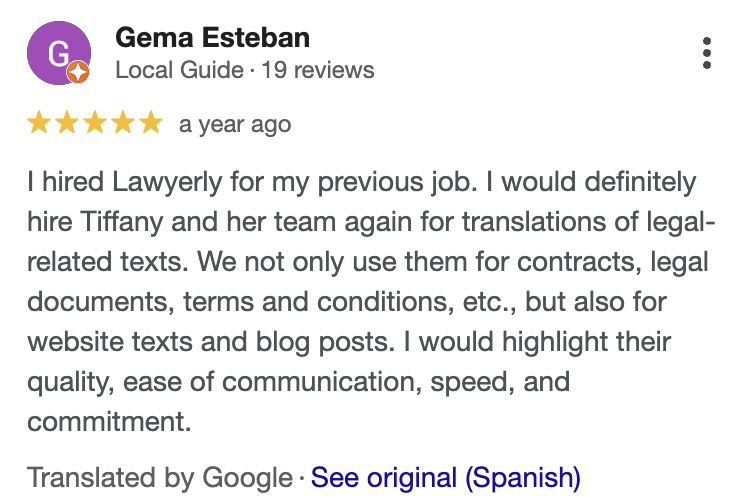Click the "Local Guide" label
The height and width of the screenshot is (498, 752).
180,70
